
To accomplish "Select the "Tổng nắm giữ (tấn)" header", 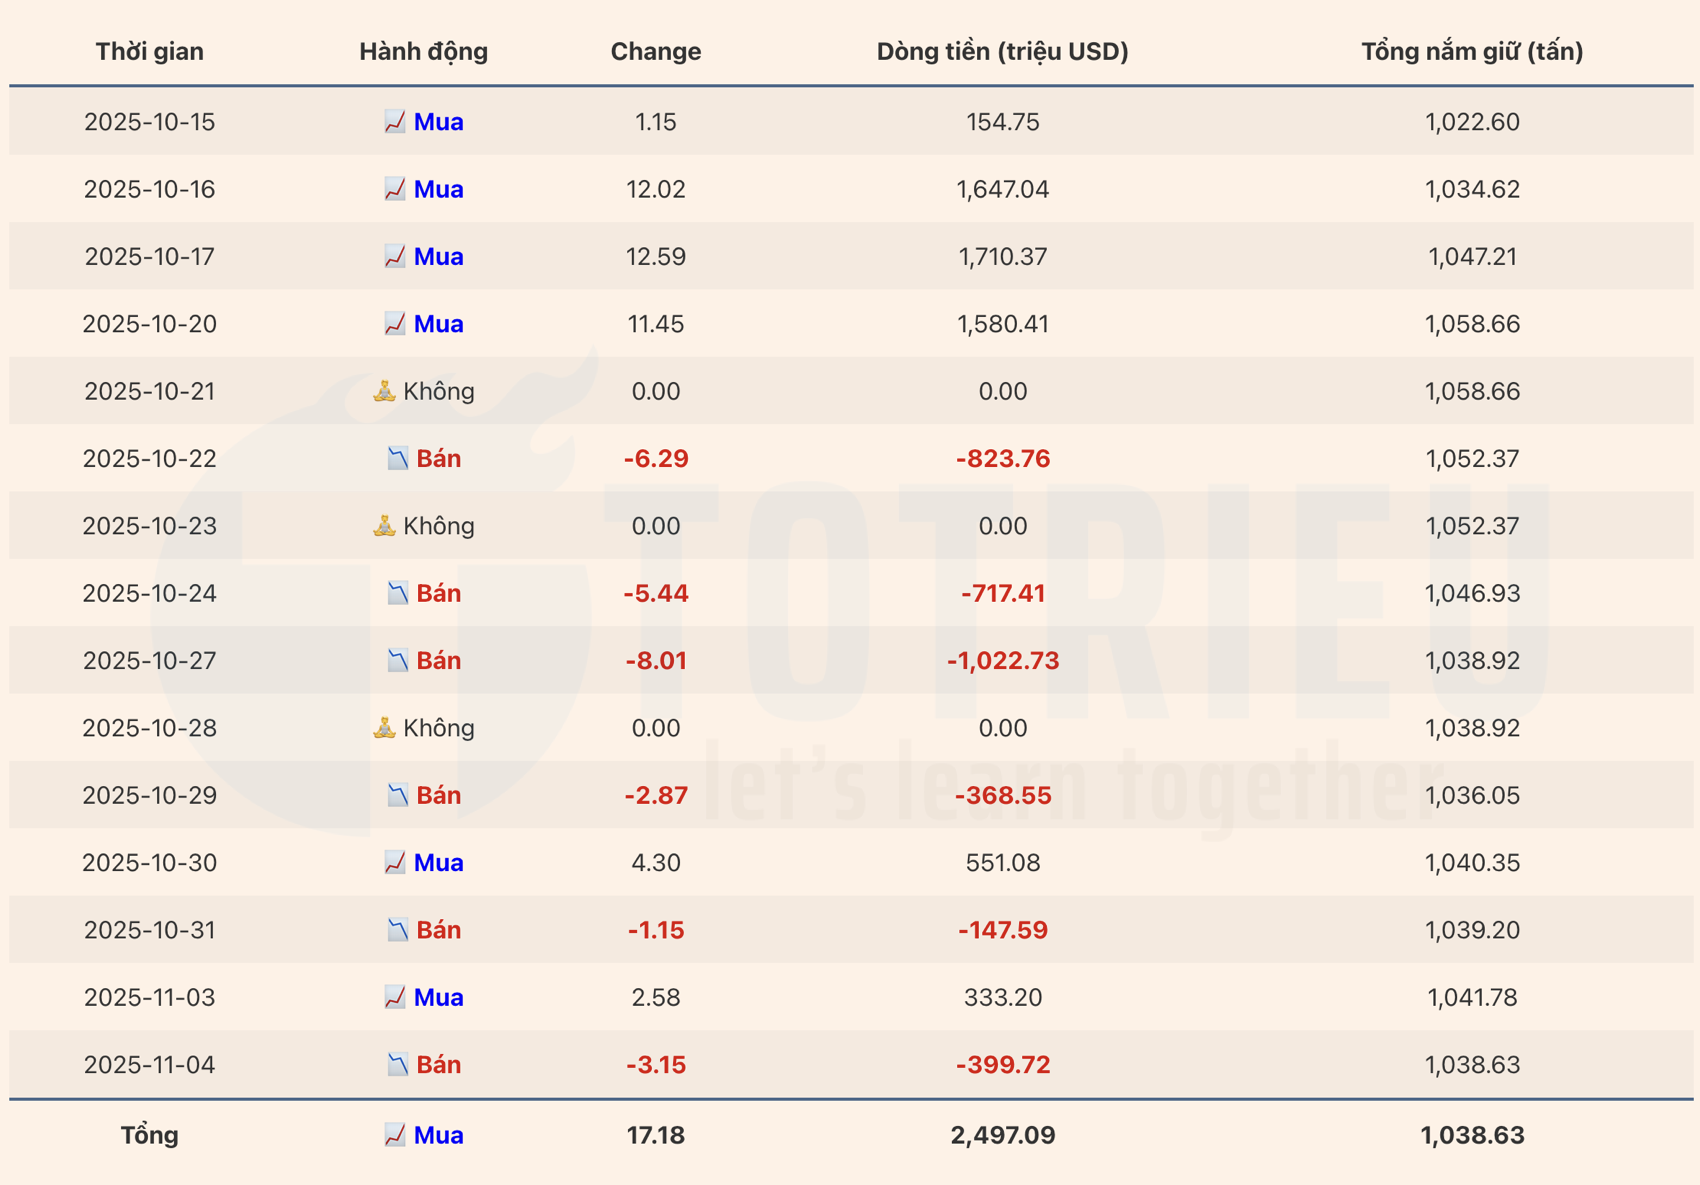I will tap(1472, 51).
